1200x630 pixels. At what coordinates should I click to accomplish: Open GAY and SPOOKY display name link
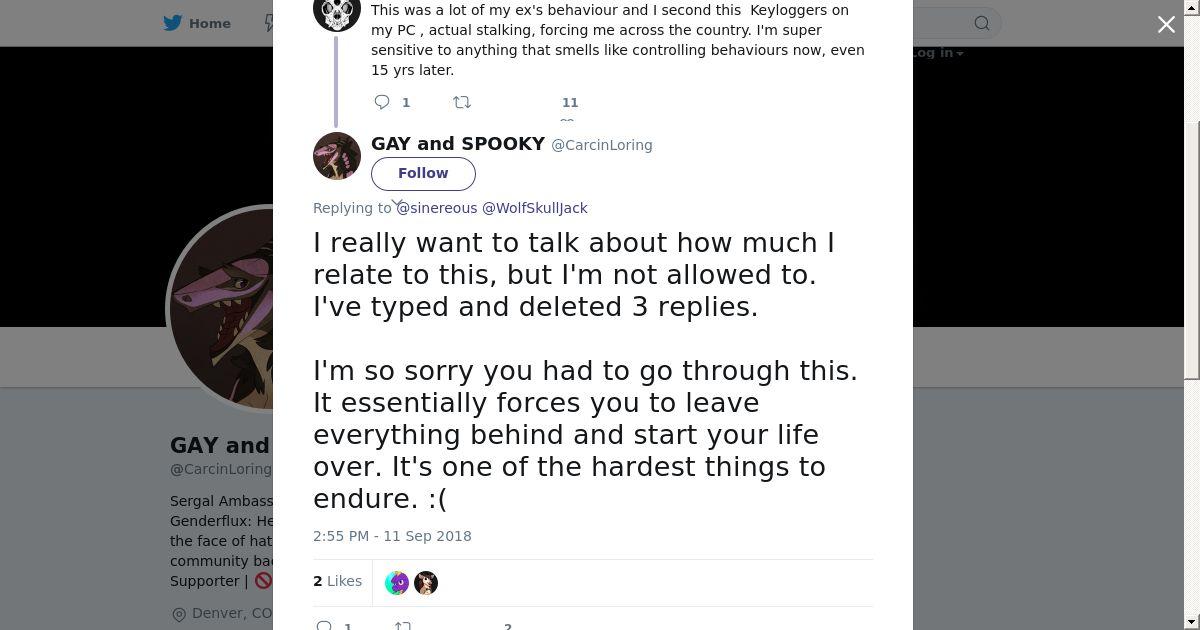click(x=458, y=144)
